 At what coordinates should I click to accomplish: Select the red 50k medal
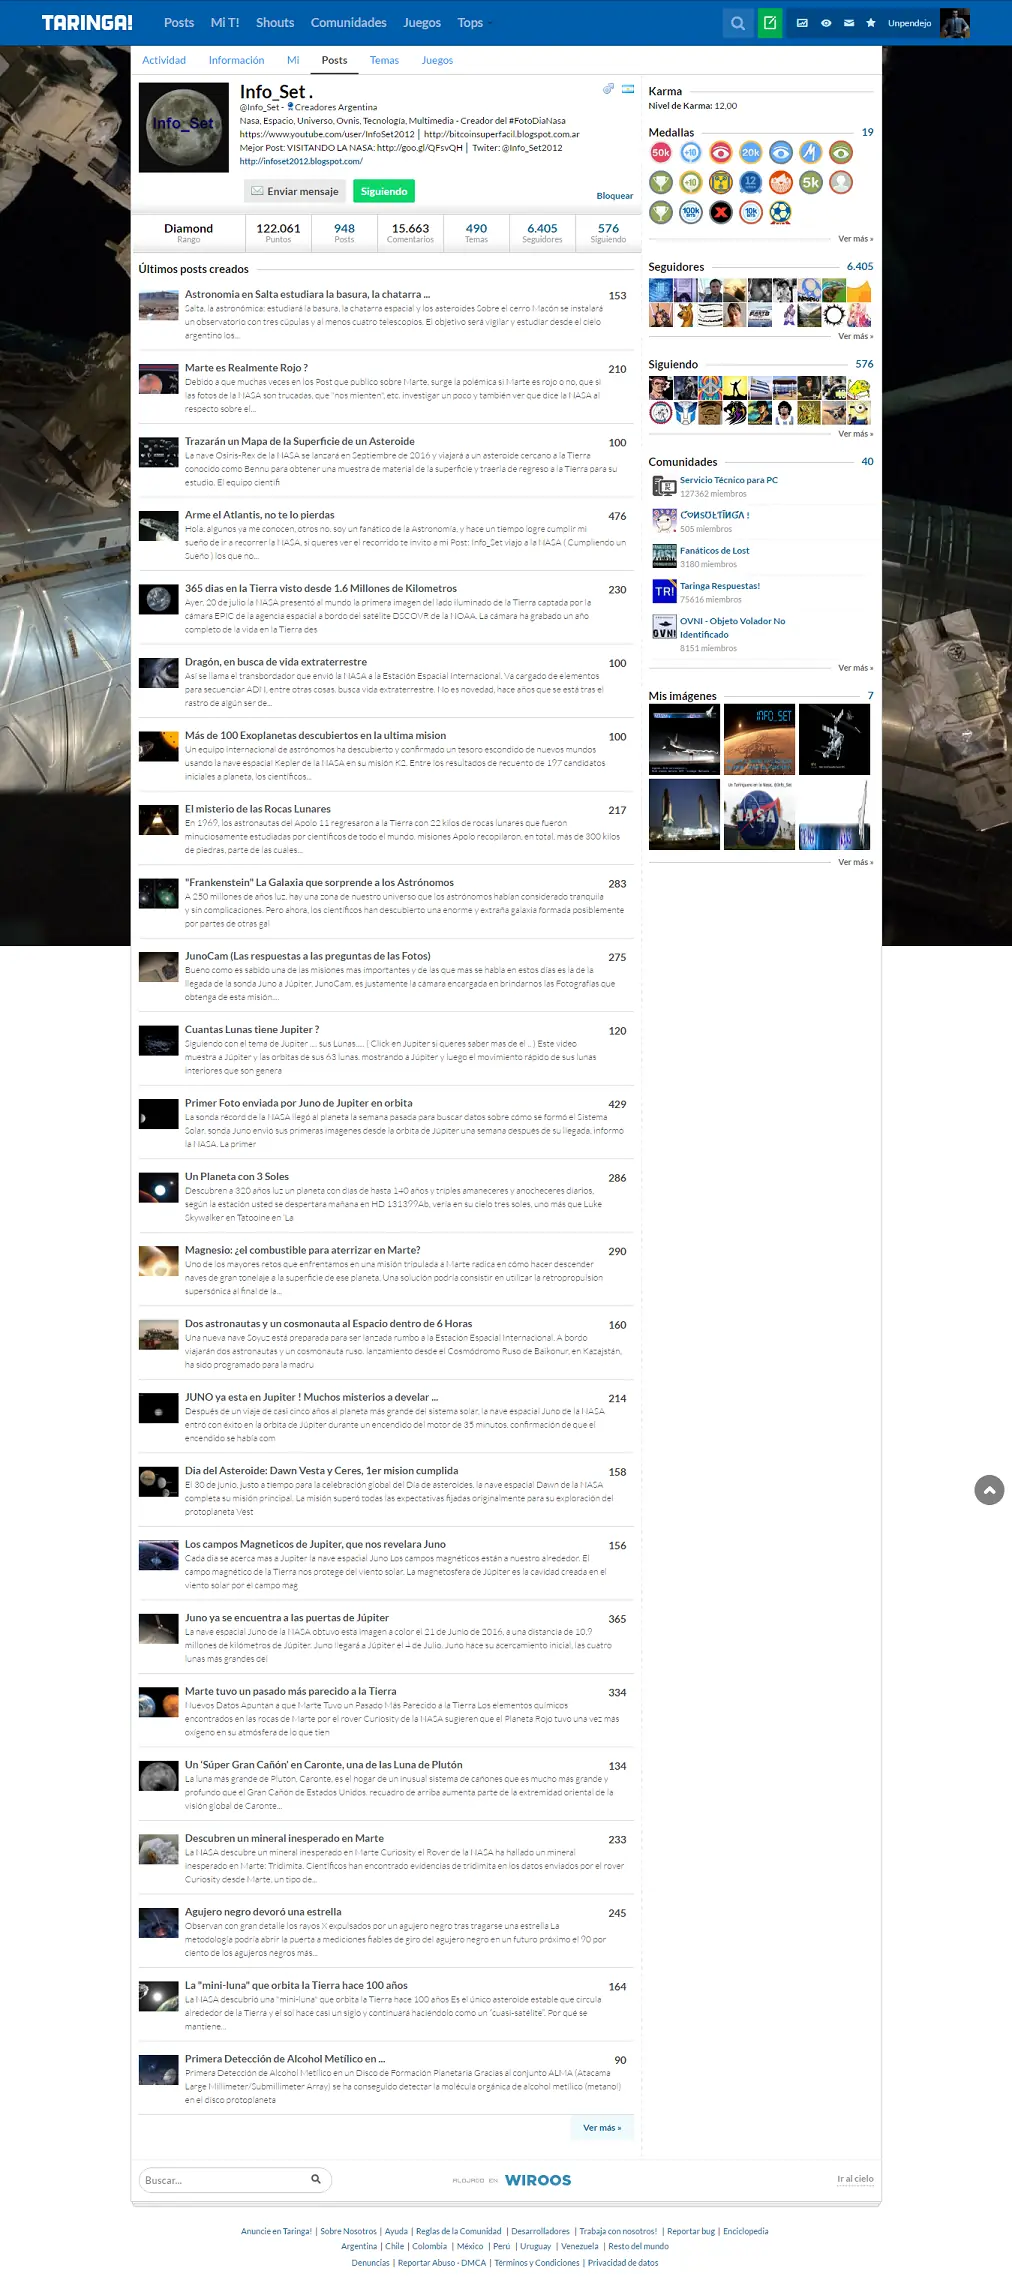[661, 153]
